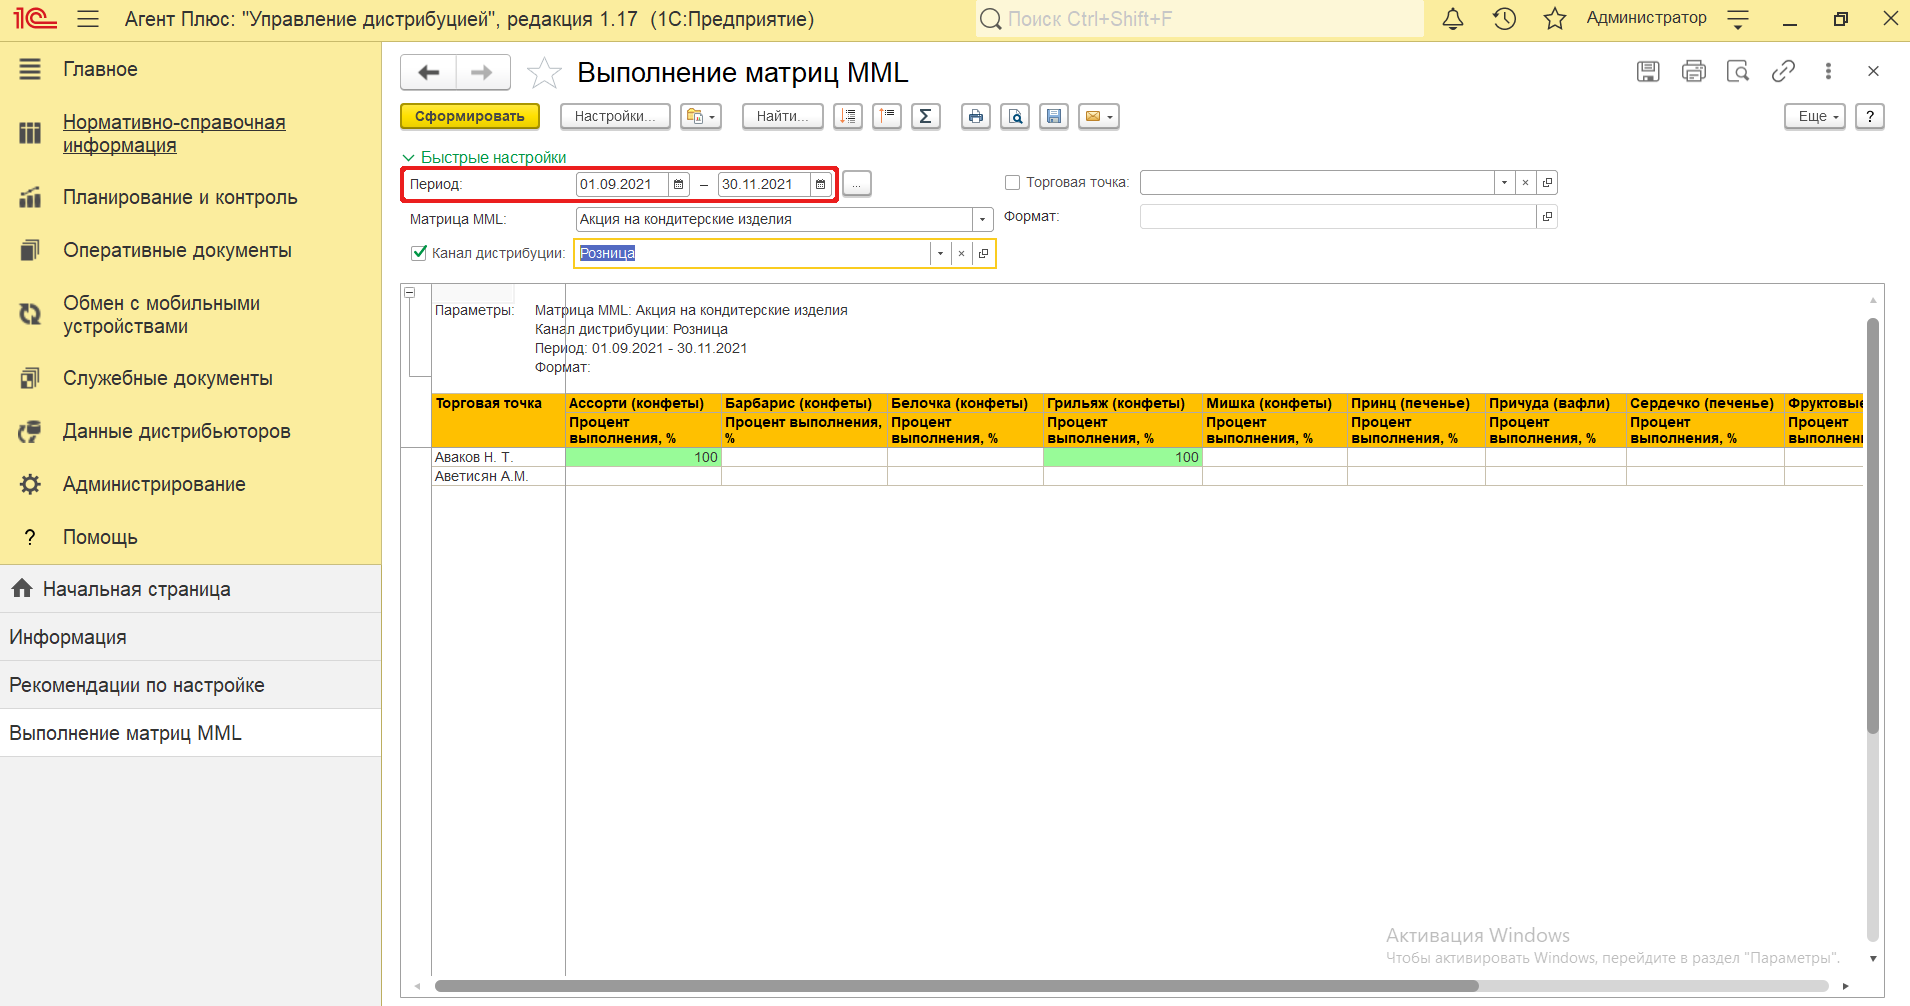Viewport: 1910px width, 1006px height.
Task: Open the history clock icon
Action: (x=1504, y=19)
